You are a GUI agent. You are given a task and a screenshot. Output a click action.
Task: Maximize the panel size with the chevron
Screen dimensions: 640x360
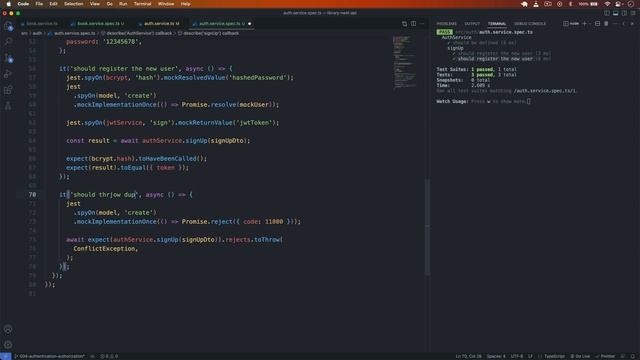623,24
